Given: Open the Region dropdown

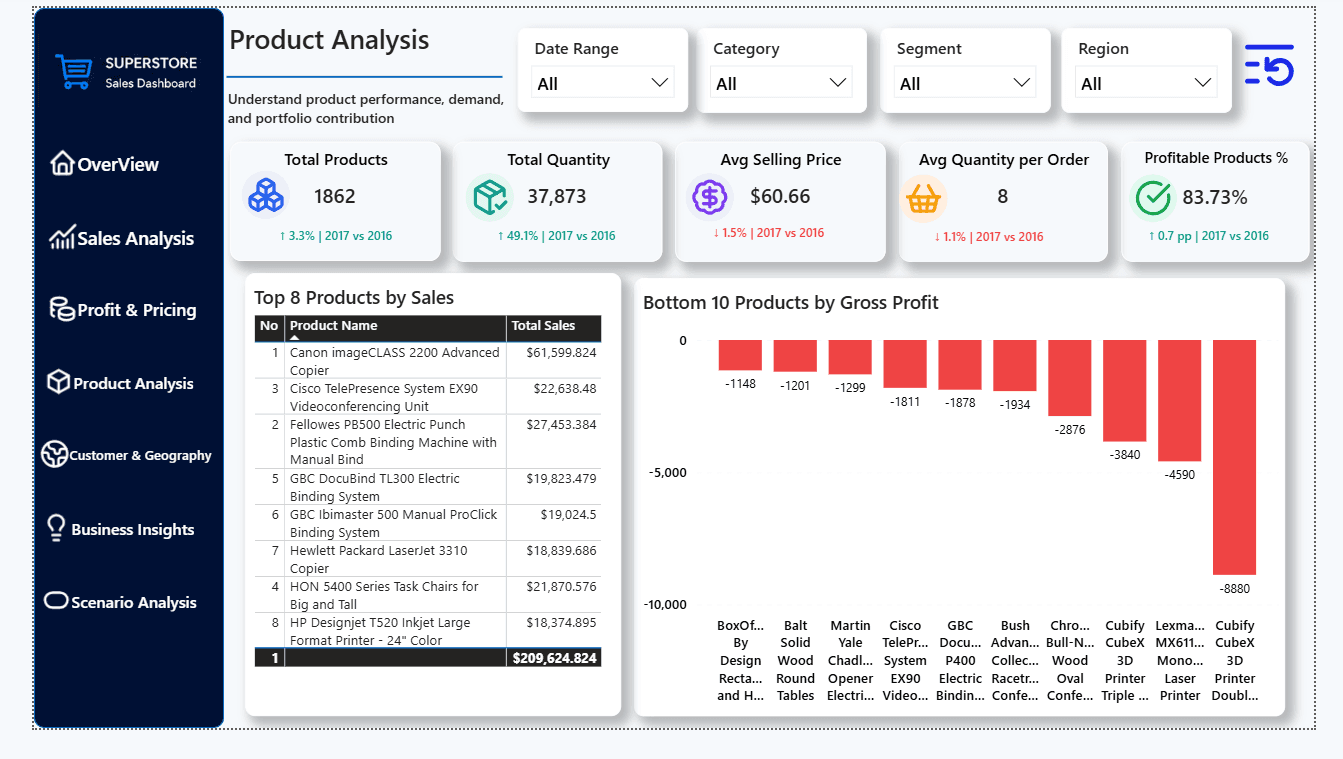Looking at the screenshot, I should [x=1146, y=83].
